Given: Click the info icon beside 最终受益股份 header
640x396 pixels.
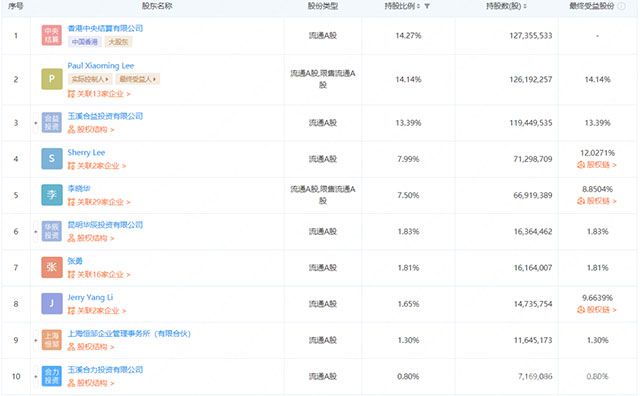Looking at the screenshot, I should click(x=621, y=6).
